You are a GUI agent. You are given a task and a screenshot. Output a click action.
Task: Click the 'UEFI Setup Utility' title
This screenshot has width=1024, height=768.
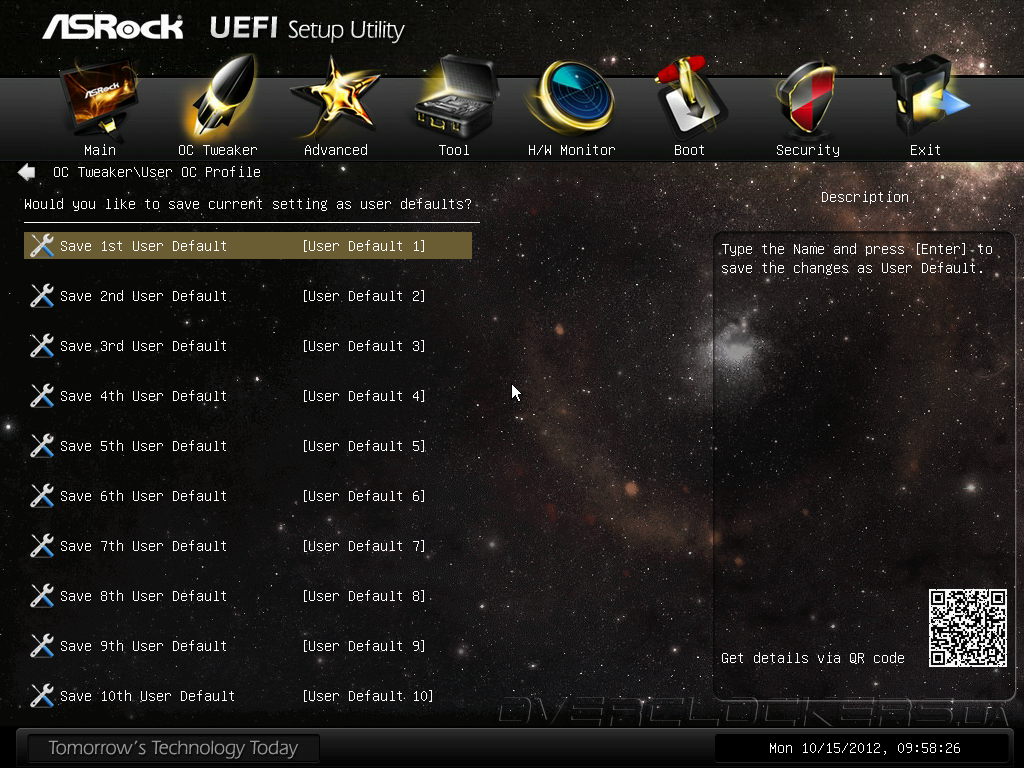click(307, 29)
